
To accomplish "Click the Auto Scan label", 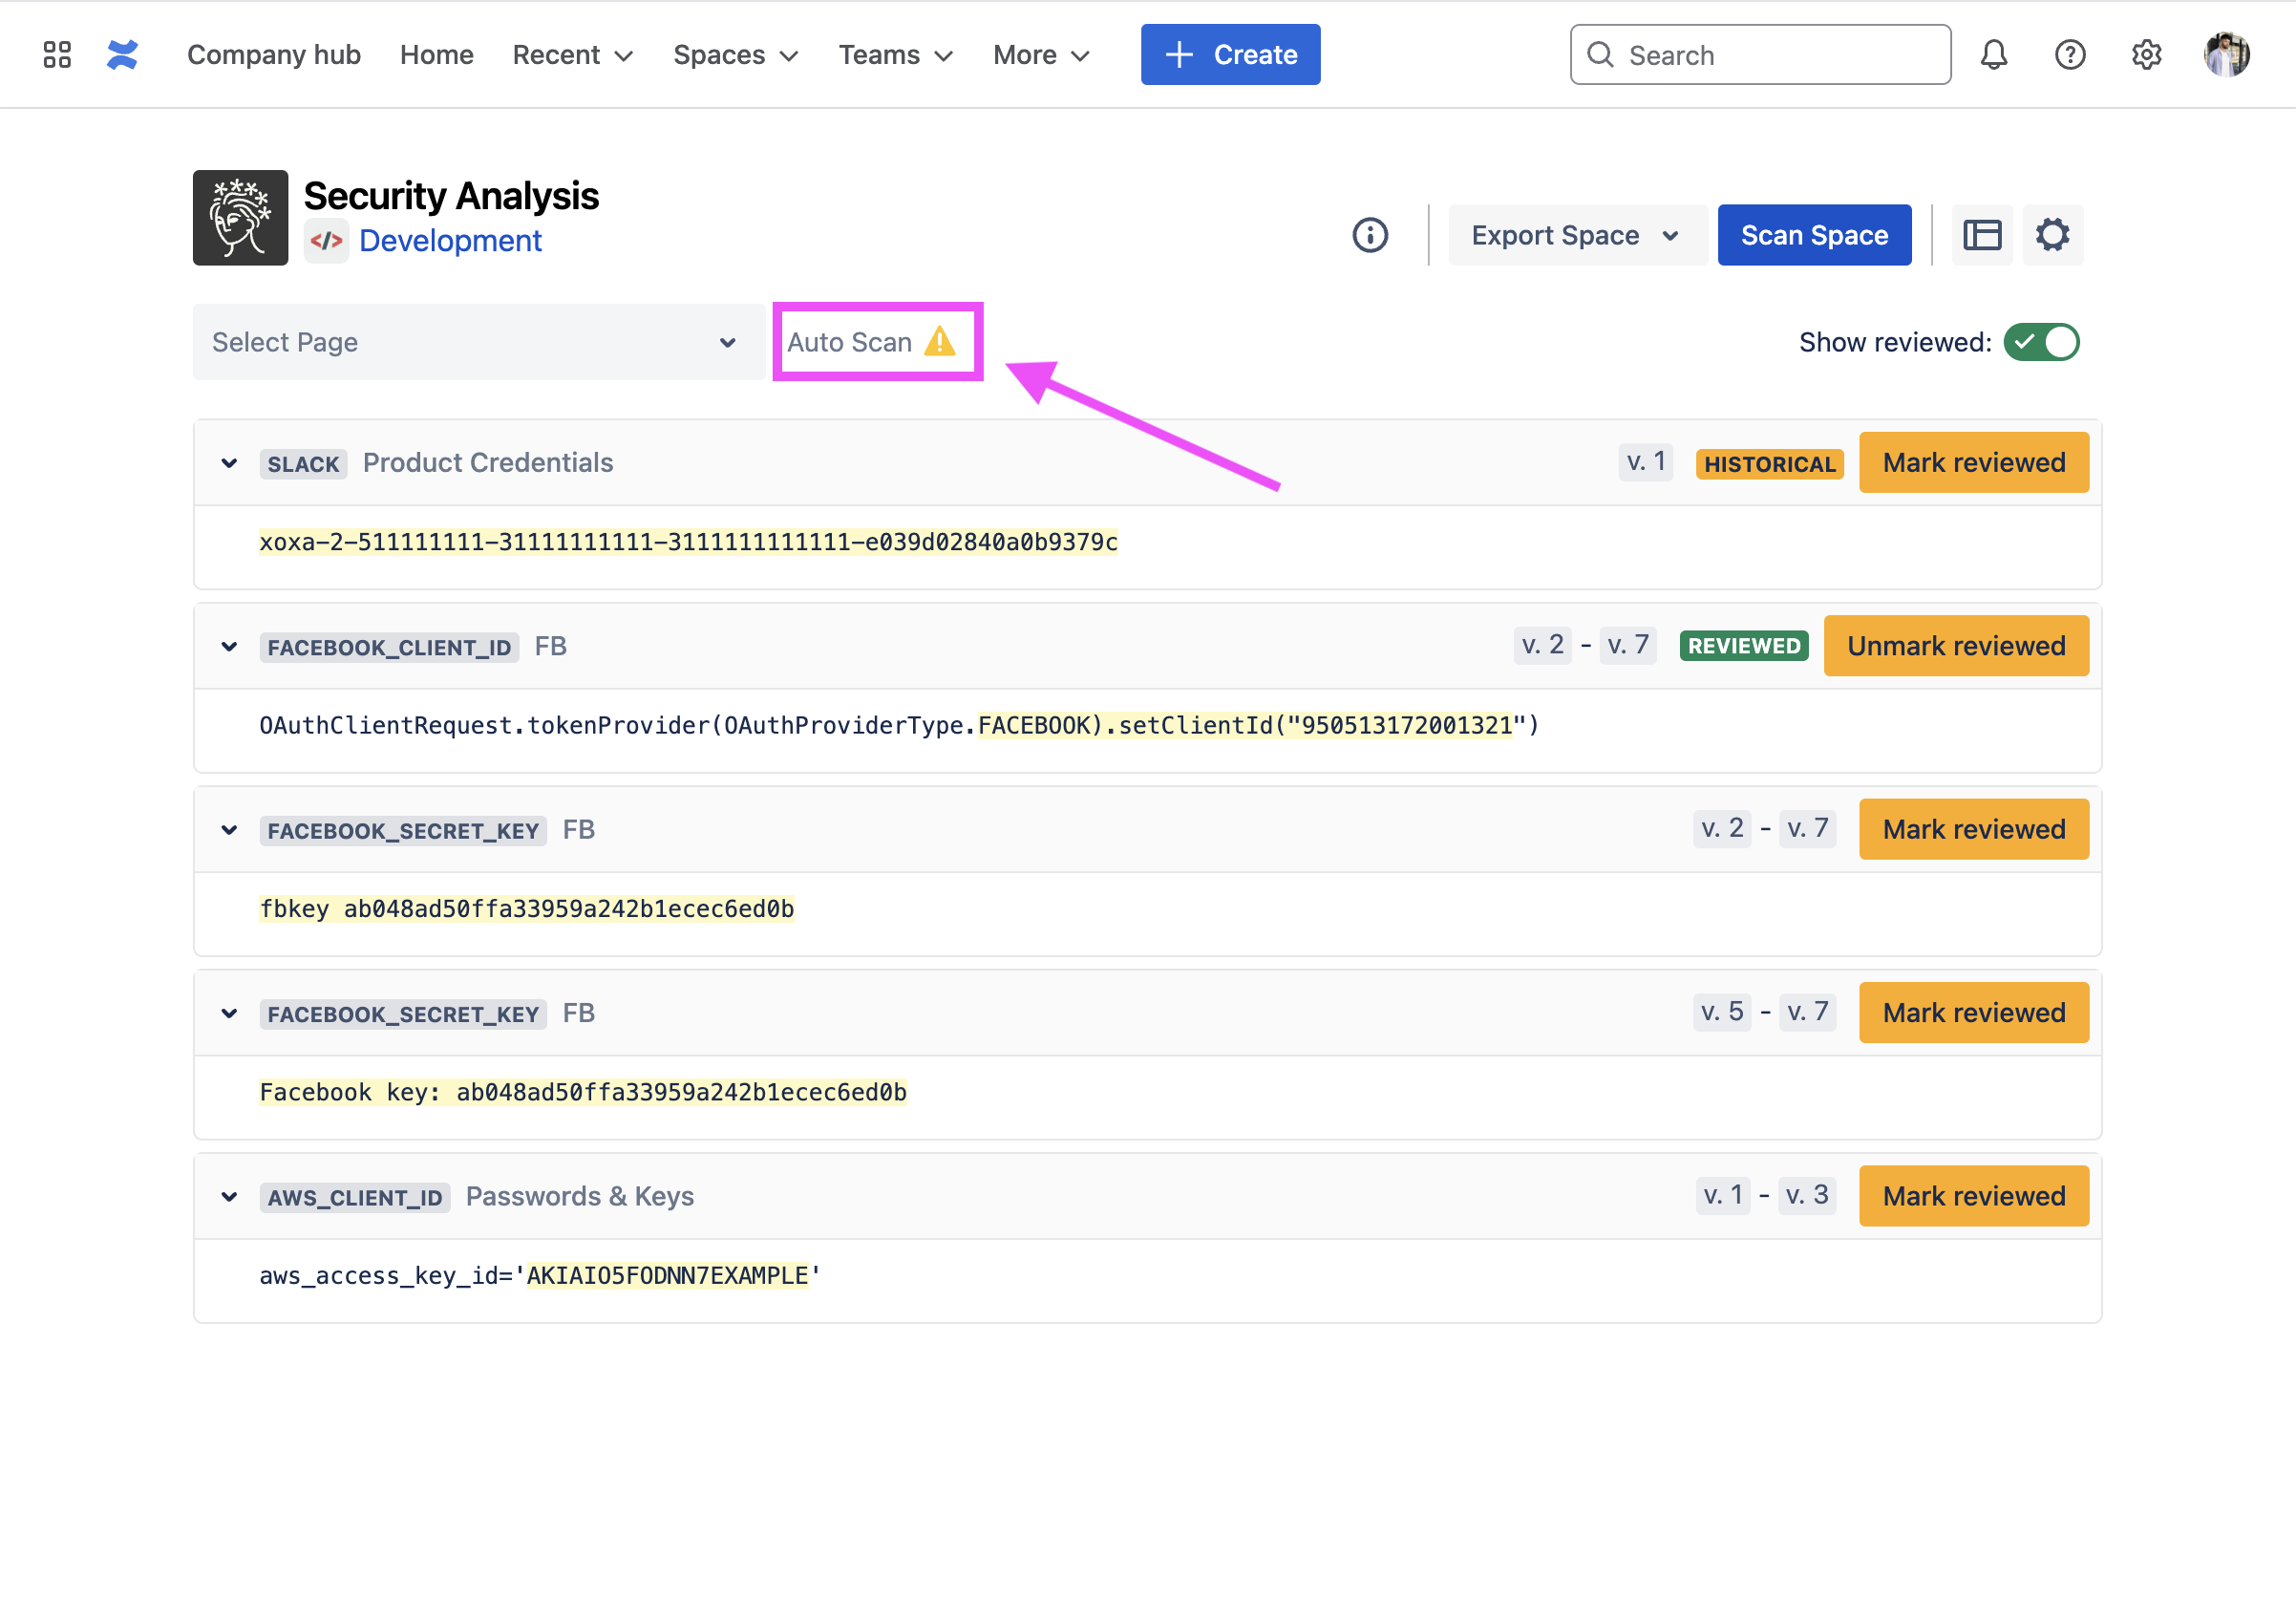I will [x=849, y=342].
